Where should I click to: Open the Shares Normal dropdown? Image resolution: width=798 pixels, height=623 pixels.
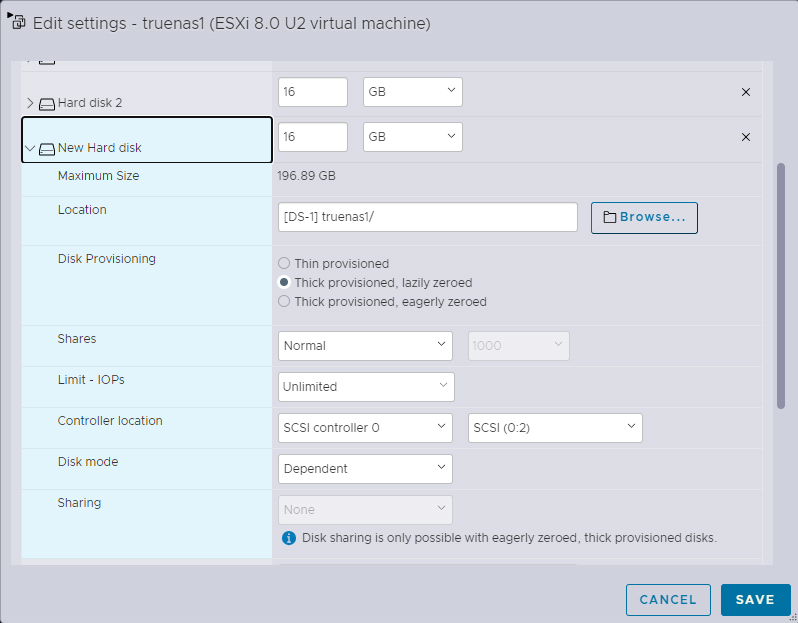point(367,346)
